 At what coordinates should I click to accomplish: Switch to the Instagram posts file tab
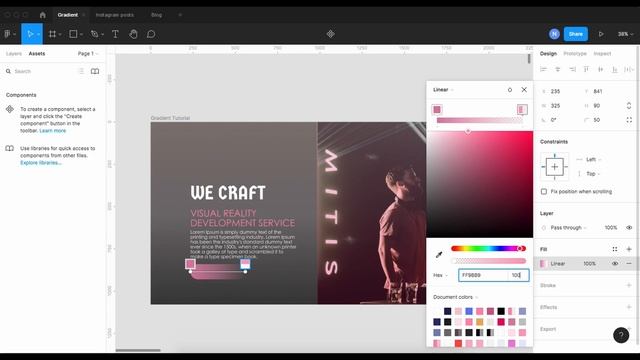(115, 15)
